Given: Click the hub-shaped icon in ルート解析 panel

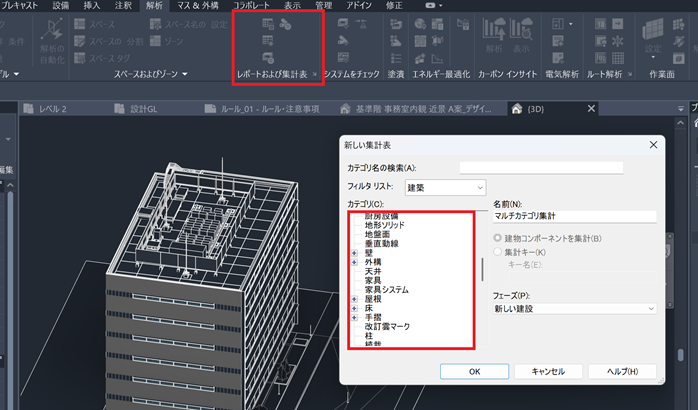Looking at the screenshot, I should tap(617, 41).
